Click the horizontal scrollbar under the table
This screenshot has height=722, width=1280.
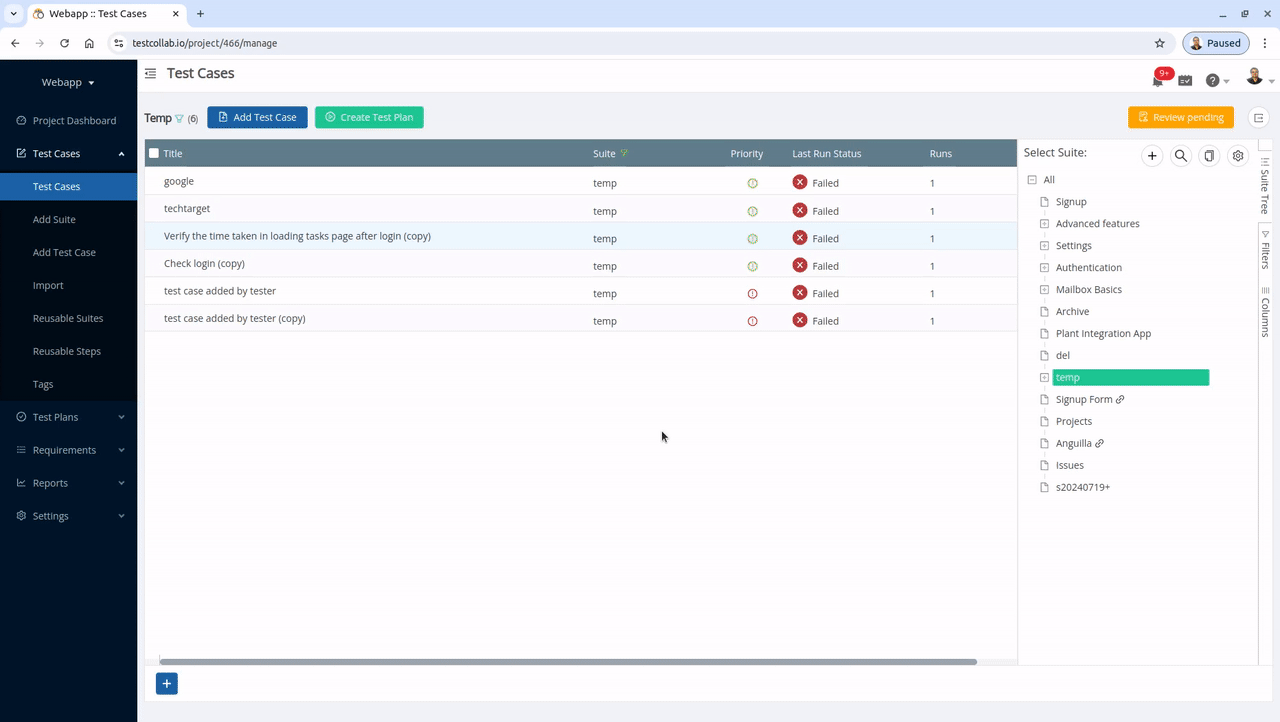(568, 662)
